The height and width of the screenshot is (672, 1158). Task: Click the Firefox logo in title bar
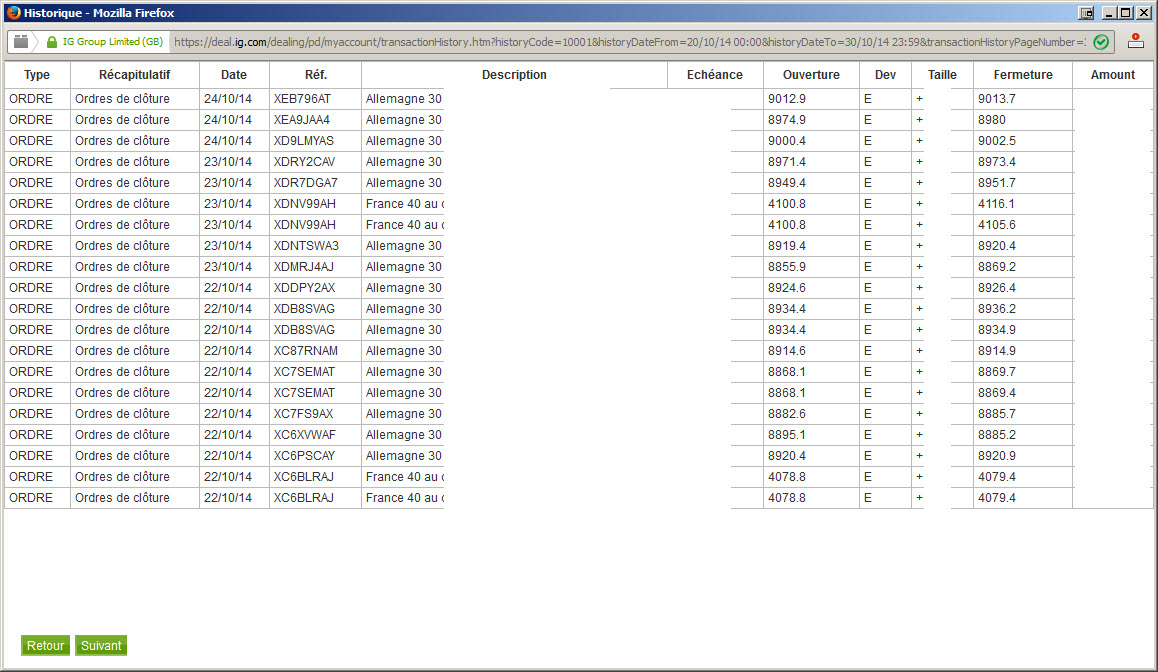13,13
